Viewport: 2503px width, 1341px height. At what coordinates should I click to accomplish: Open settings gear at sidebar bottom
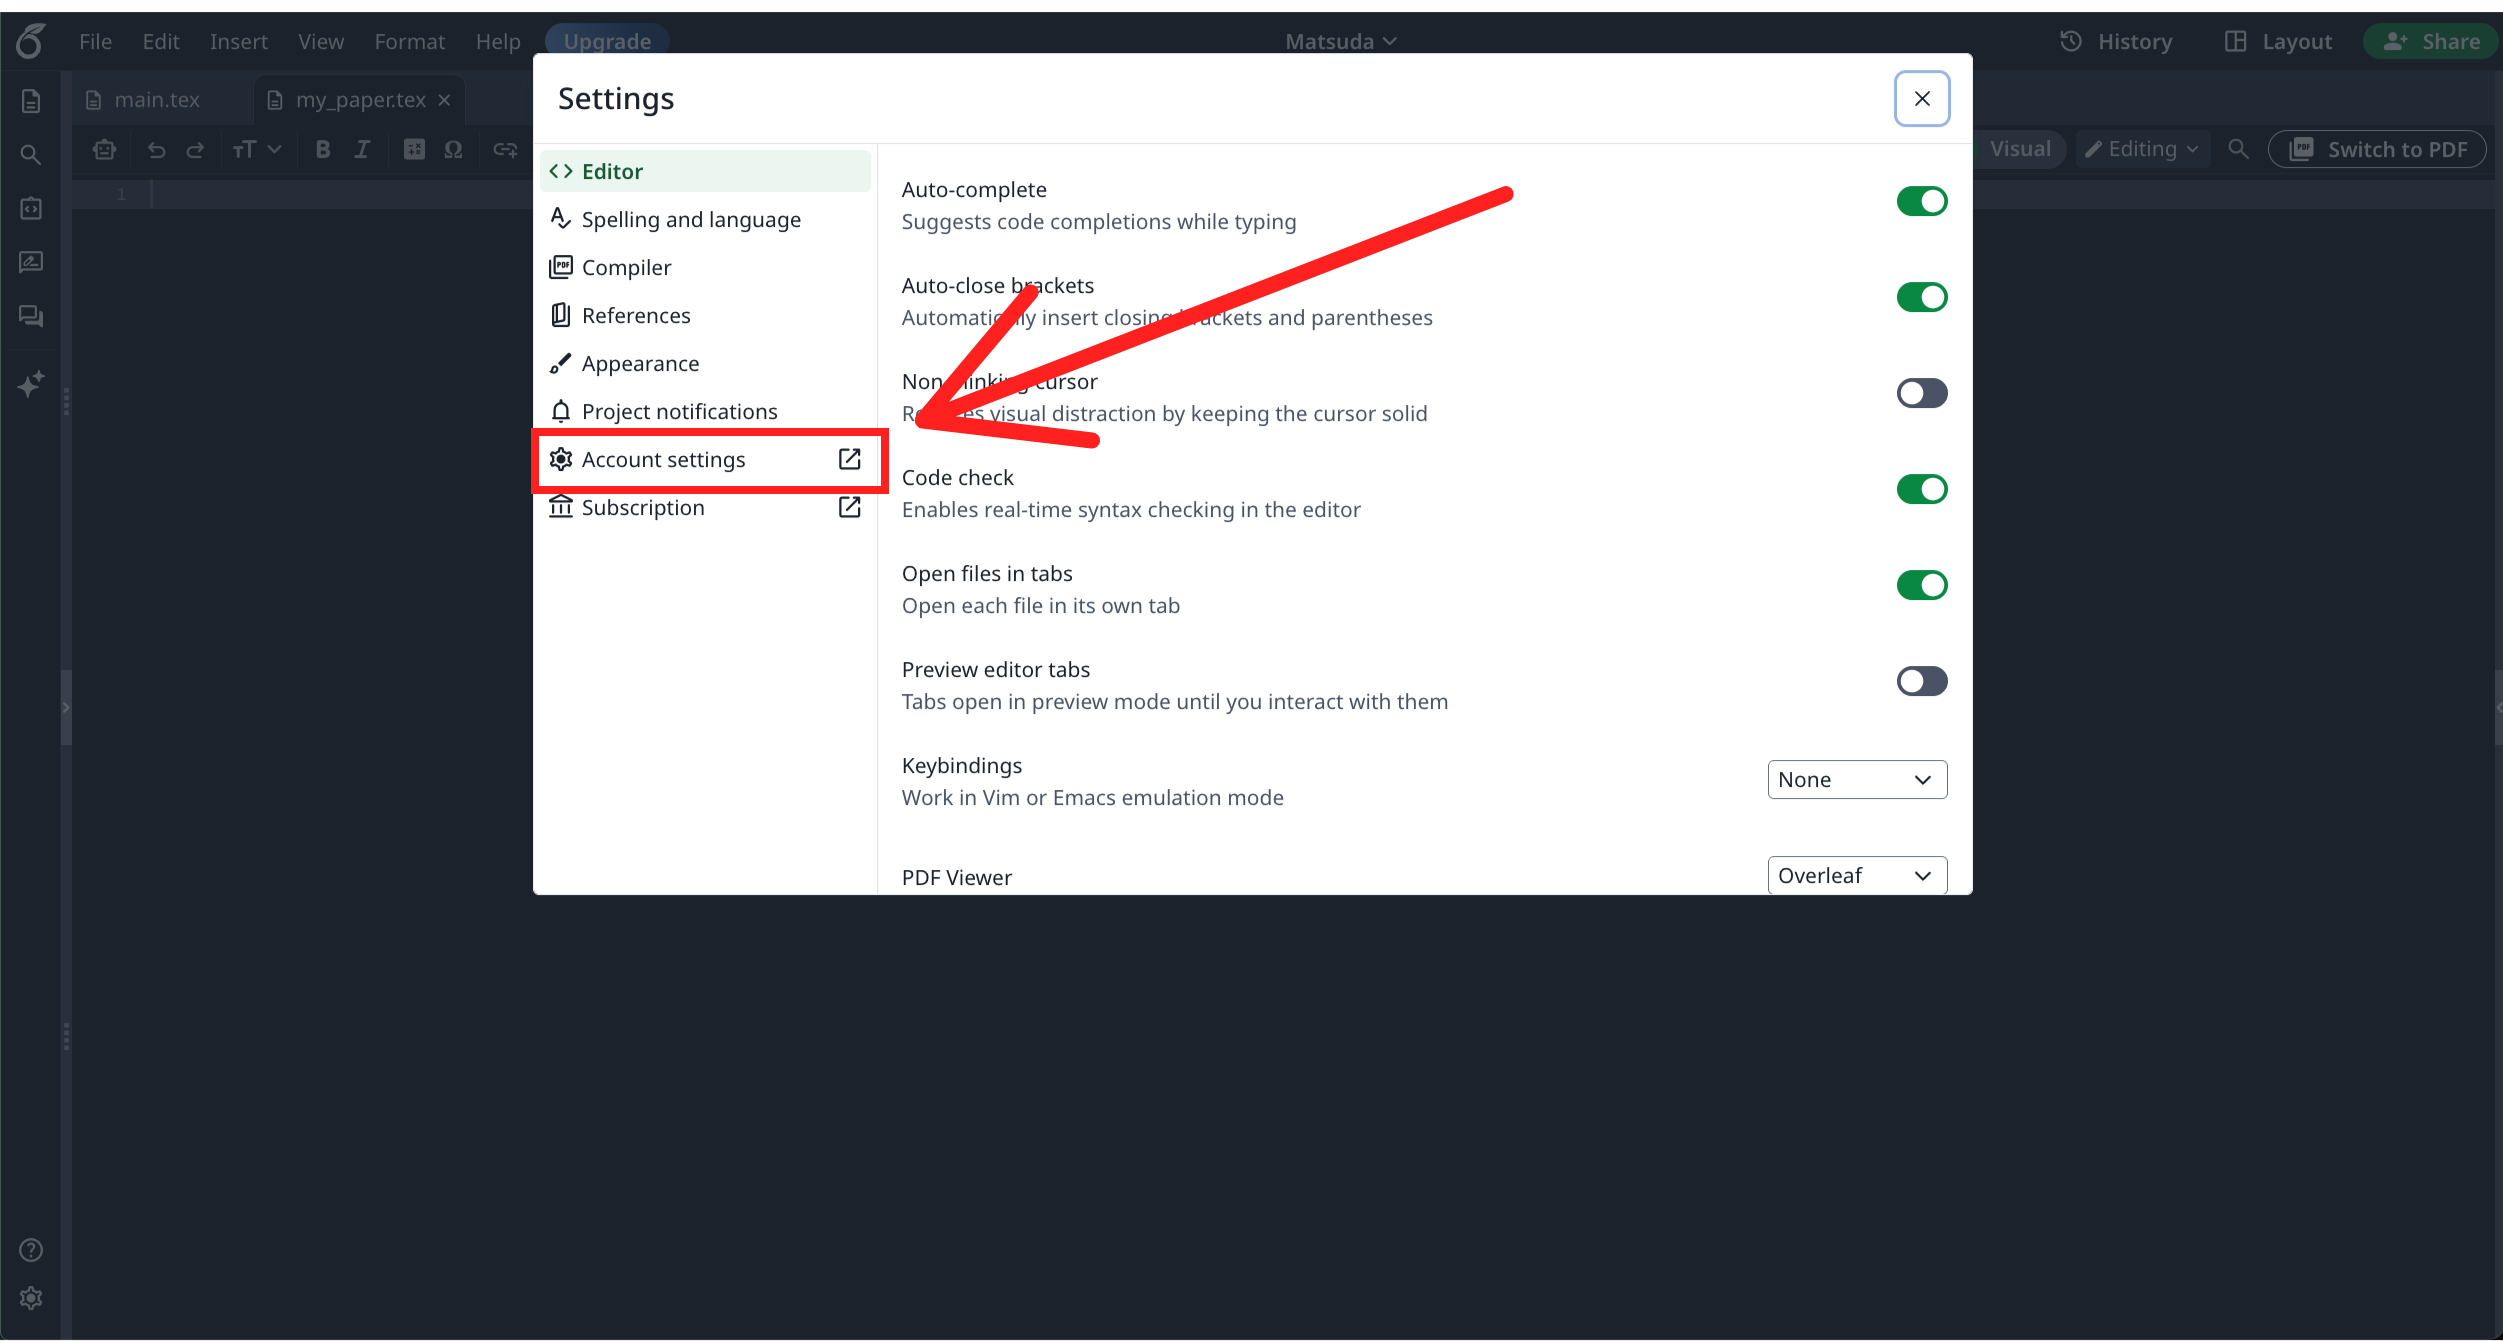(x=31, y=1298)
